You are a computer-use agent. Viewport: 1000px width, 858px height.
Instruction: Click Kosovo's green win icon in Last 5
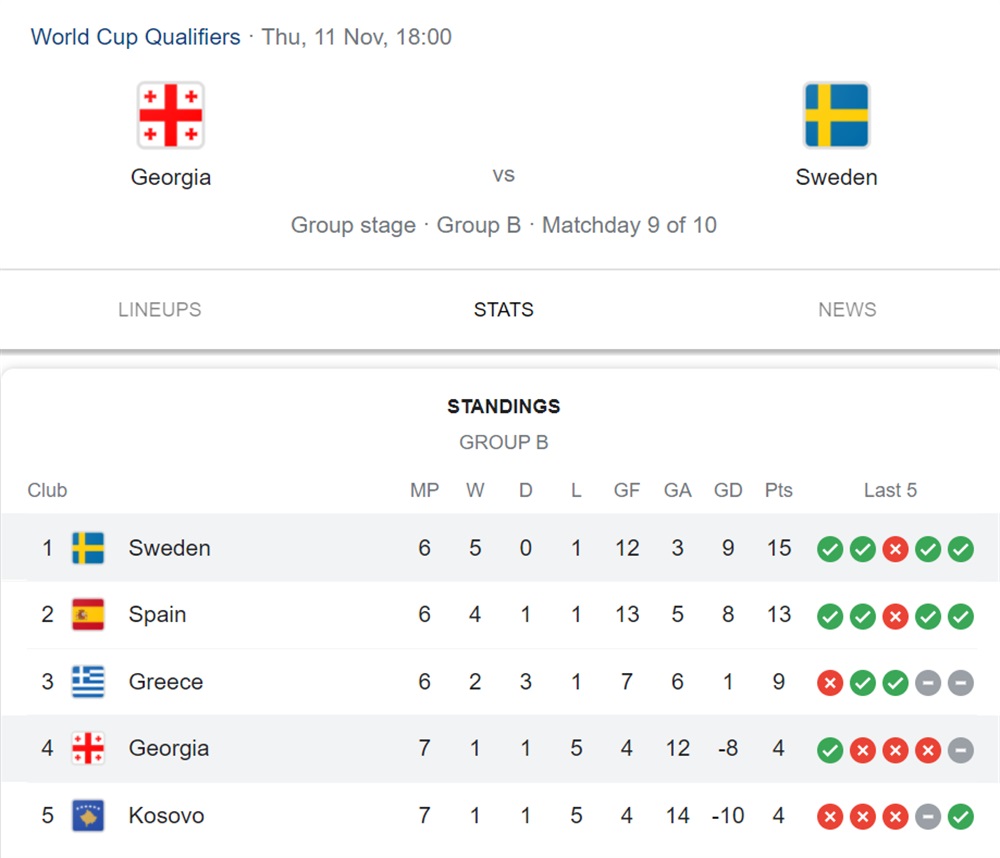(960, 817)
